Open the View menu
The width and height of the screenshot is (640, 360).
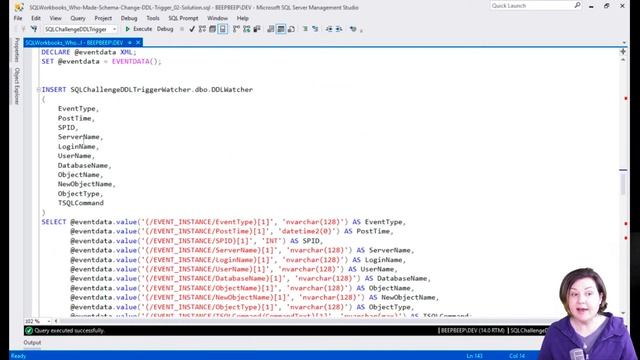(x=56, y=18)
